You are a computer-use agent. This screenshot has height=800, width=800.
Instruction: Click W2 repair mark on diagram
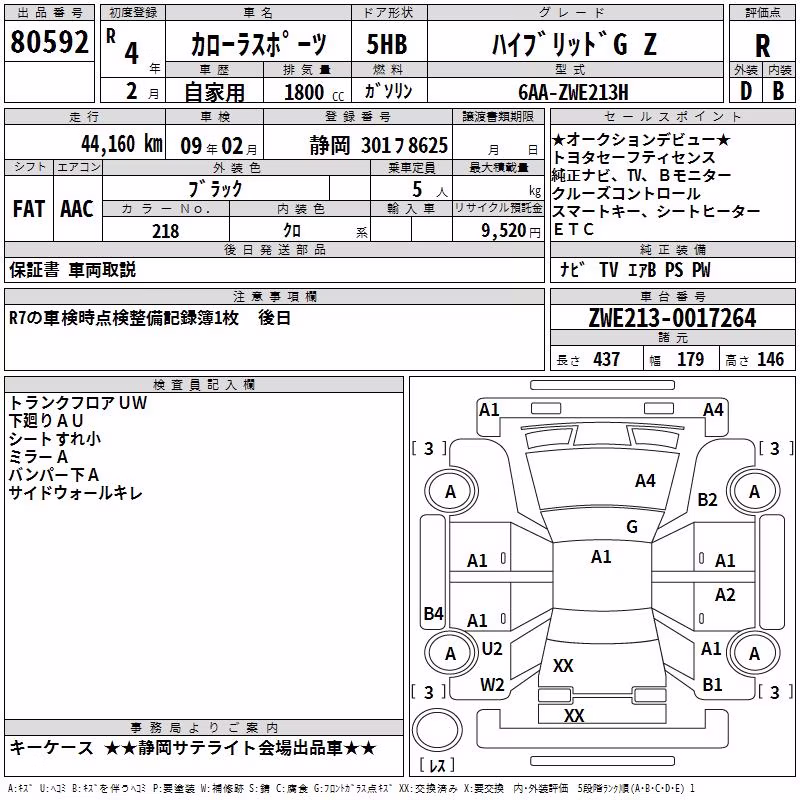[x=492, y=685]
